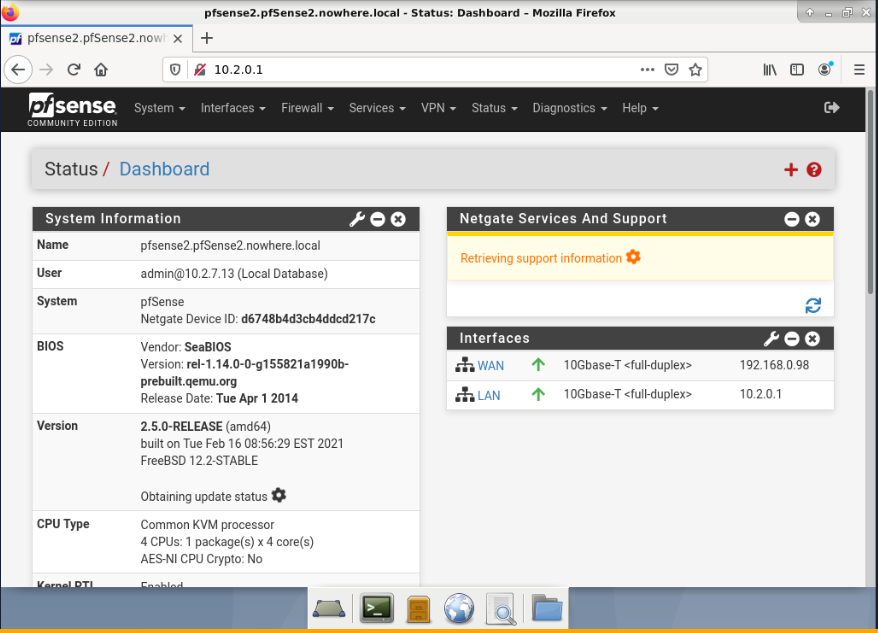Click the WAN network interface icon
This screenshot has width=878, height=633.
click(465, 365)
